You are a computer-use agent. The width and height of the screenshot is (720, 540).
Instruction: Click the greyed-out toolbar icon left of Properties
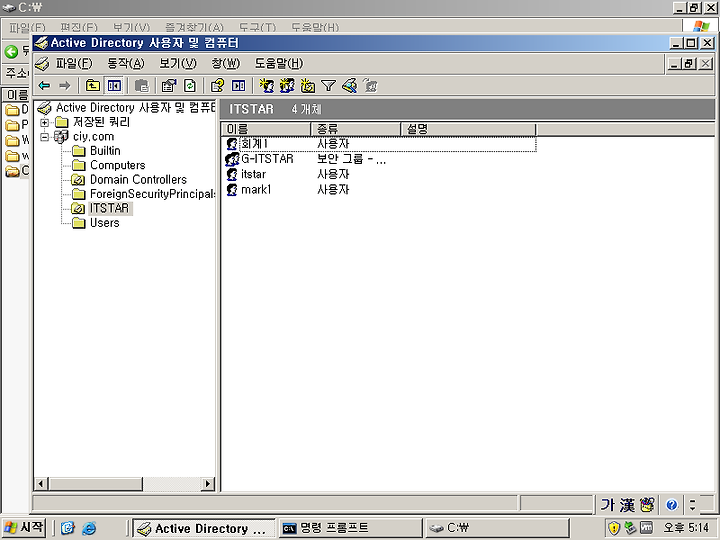(x=142, y=86)
